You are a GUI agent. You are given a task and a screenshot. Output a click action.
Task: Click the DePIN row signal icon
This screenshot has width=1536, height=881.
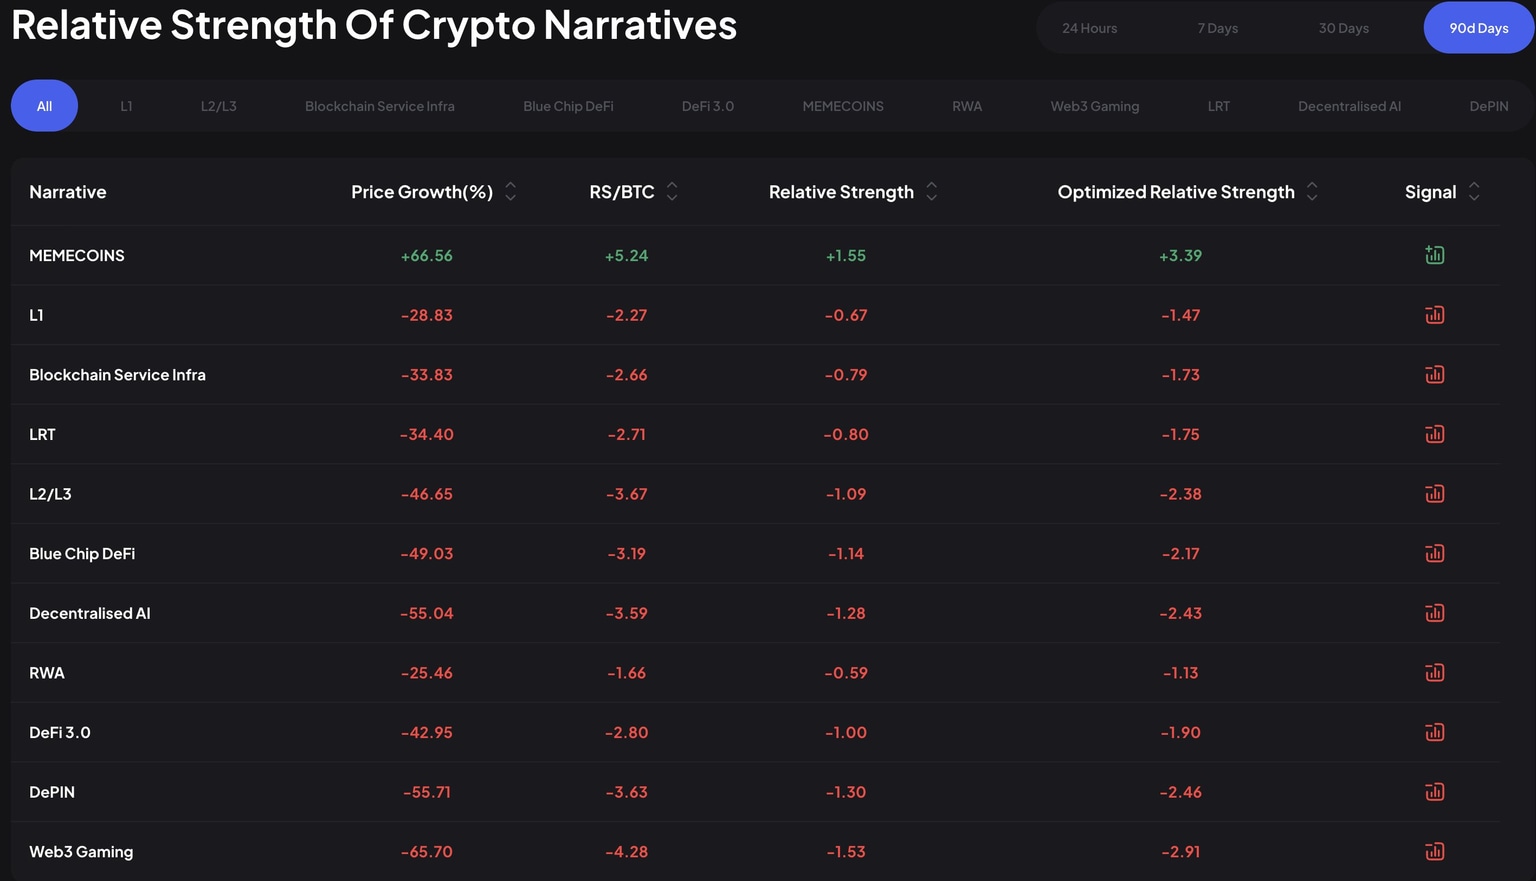[1434, 792]
